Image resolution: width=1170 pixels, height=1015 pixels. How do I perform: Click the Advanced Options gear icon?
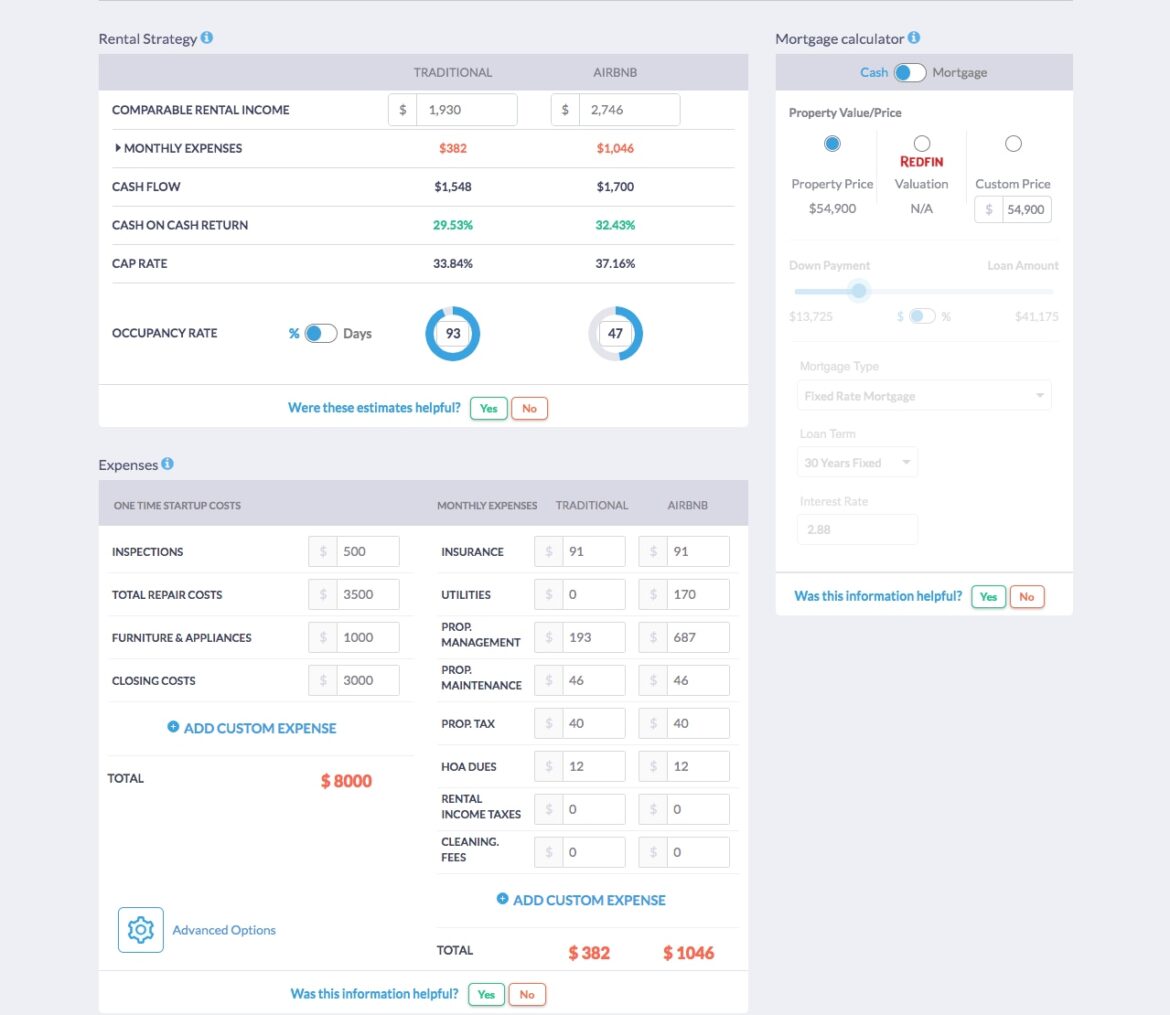[x=140, y=929]
